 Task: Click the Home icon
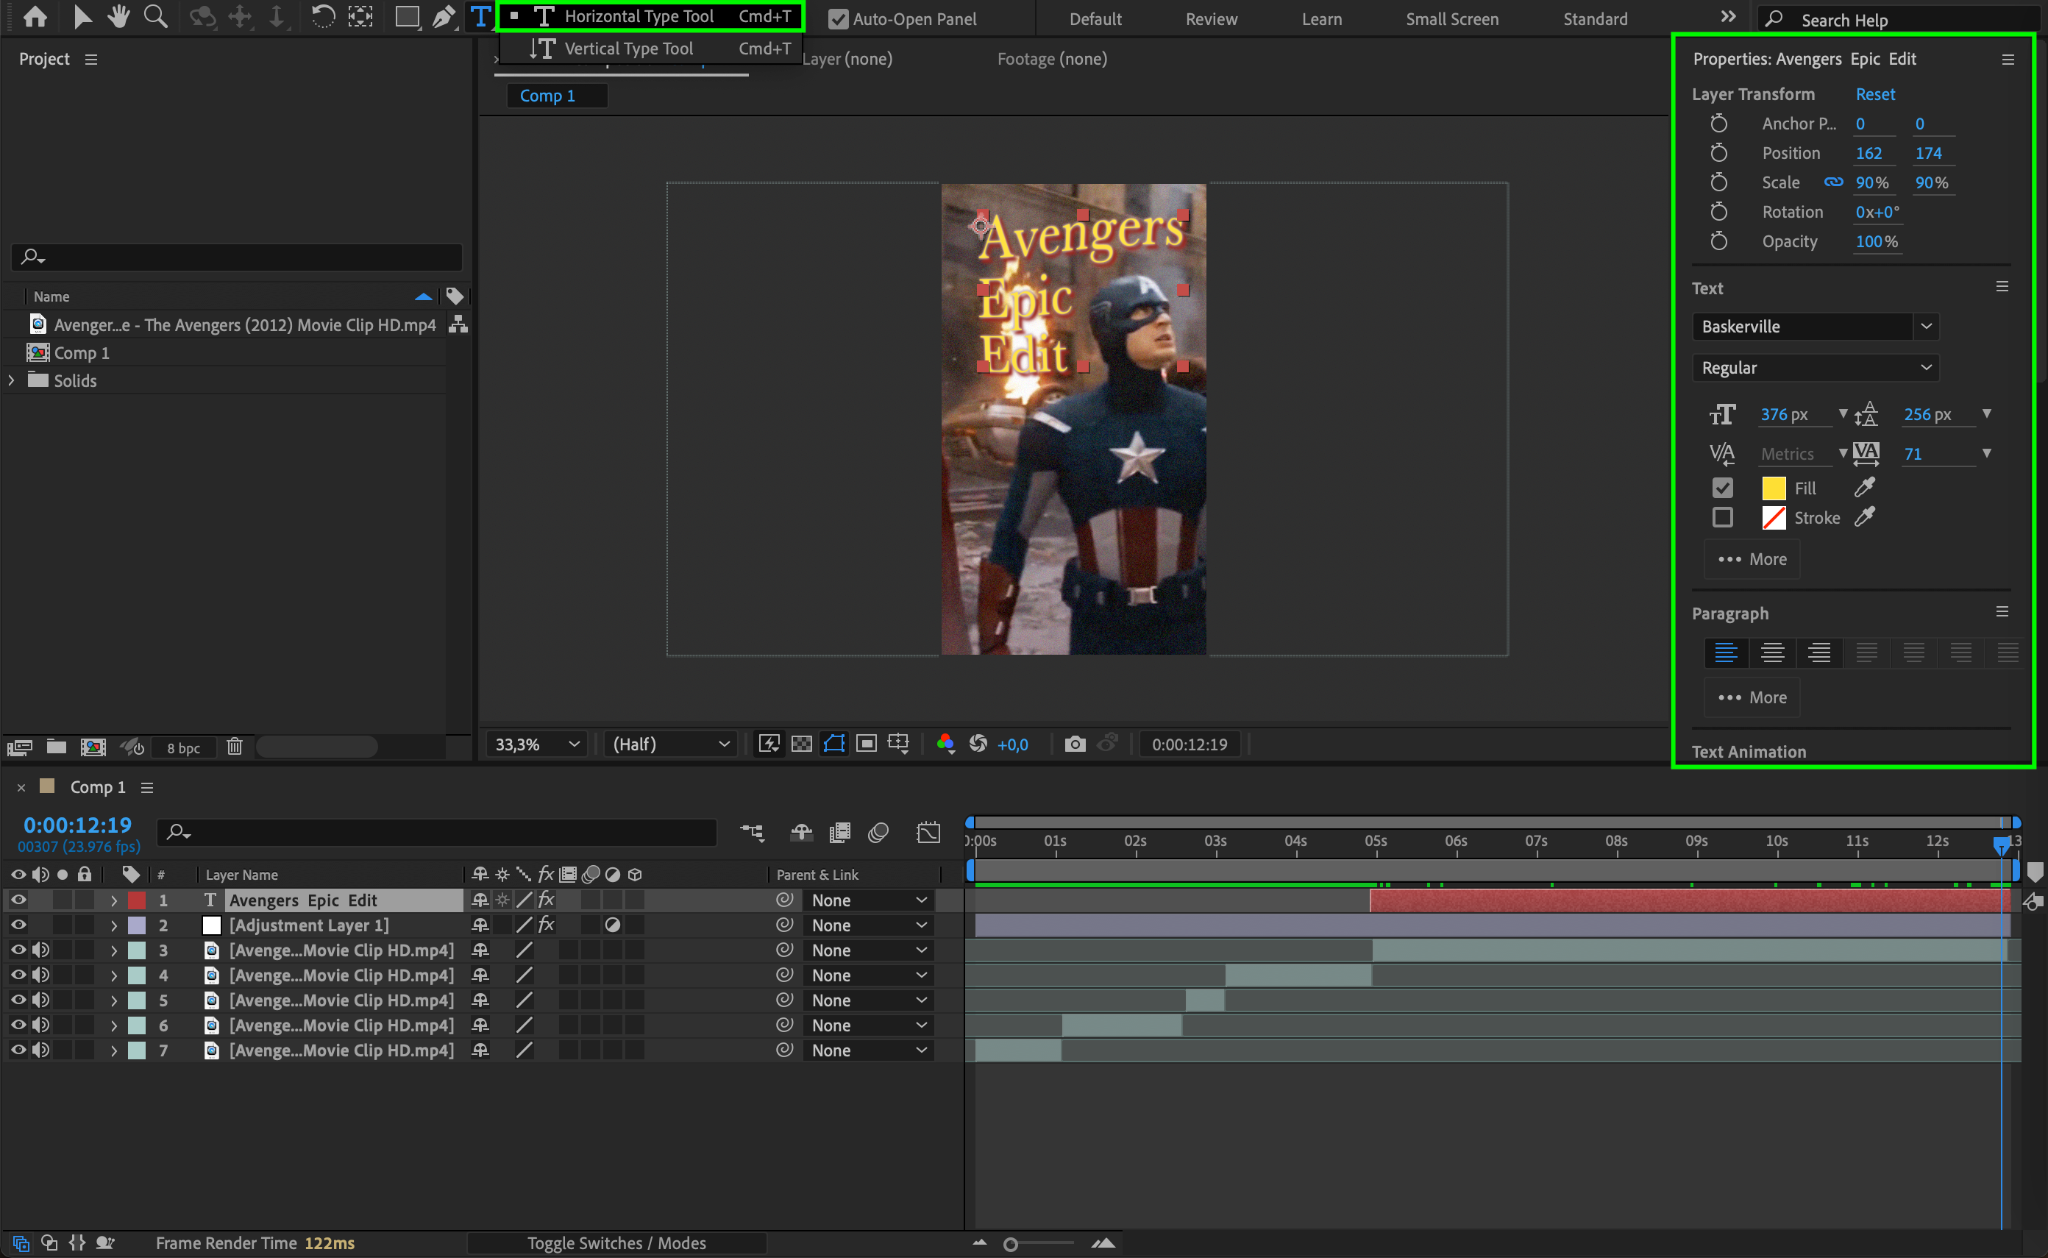coord(35,16)
